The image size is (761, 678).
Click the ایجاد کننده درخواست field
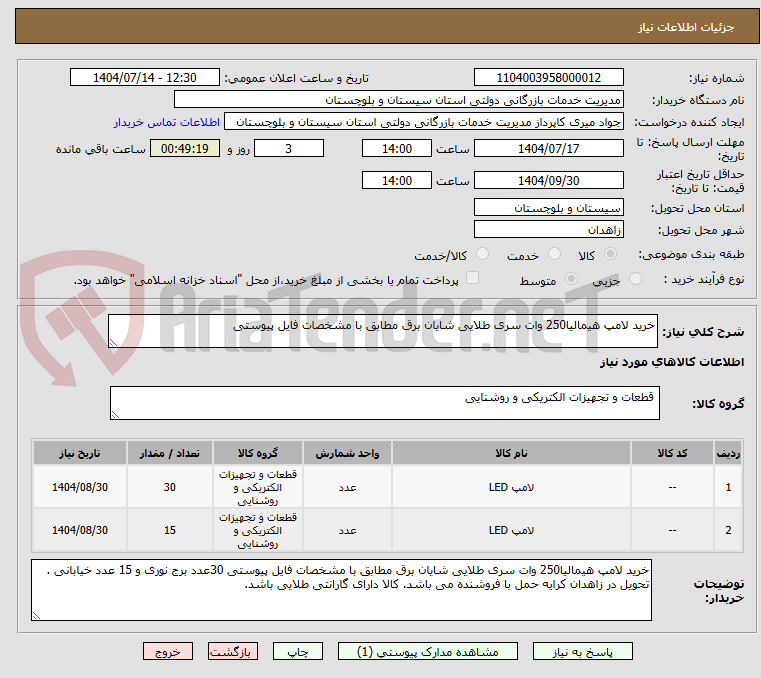(424, 122)
